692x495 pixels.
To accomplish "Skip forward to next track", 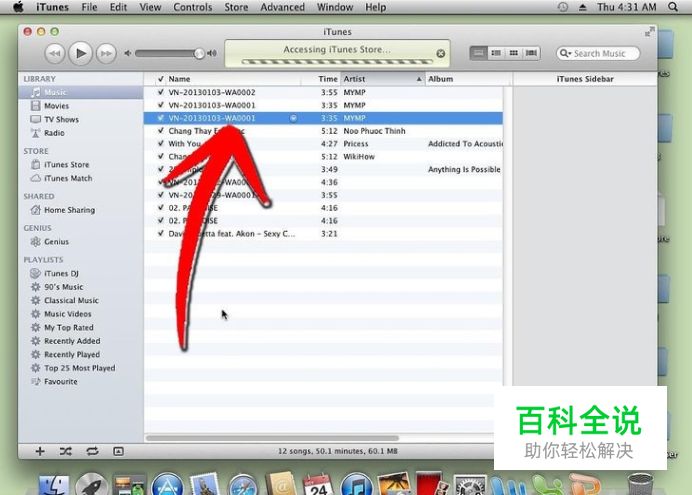I will tap(106, 53).
